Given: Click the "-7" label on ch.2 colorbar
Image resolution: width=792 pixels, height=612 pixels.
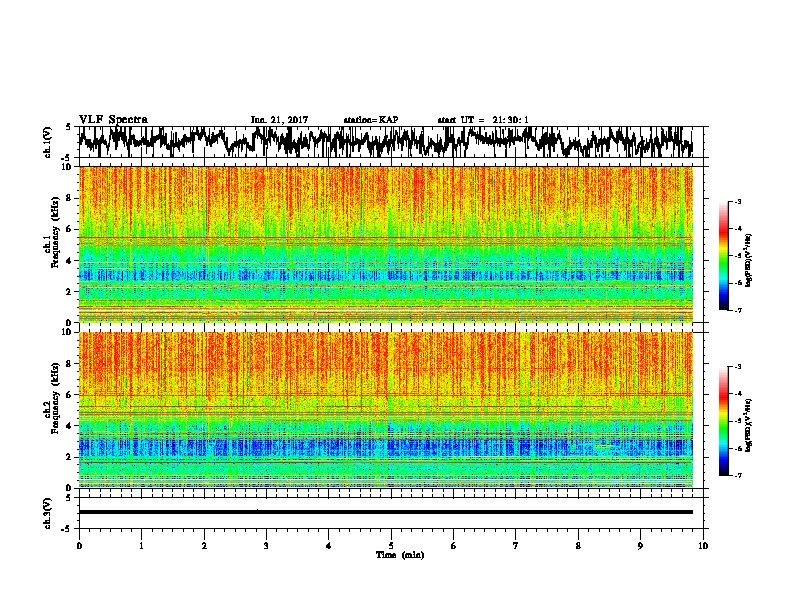Looking at the screenshot, I should point(737,475).
